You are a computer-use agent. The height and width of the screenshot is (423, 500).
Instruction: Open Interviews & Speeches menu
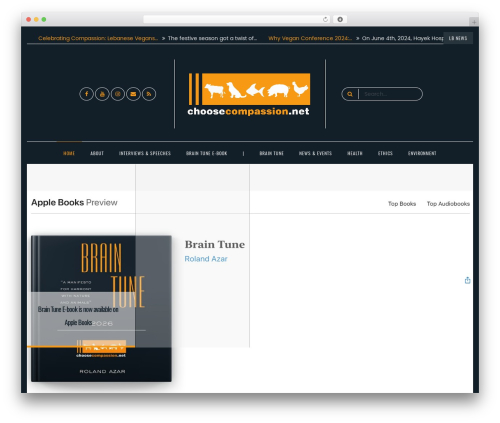click(145, 153)
